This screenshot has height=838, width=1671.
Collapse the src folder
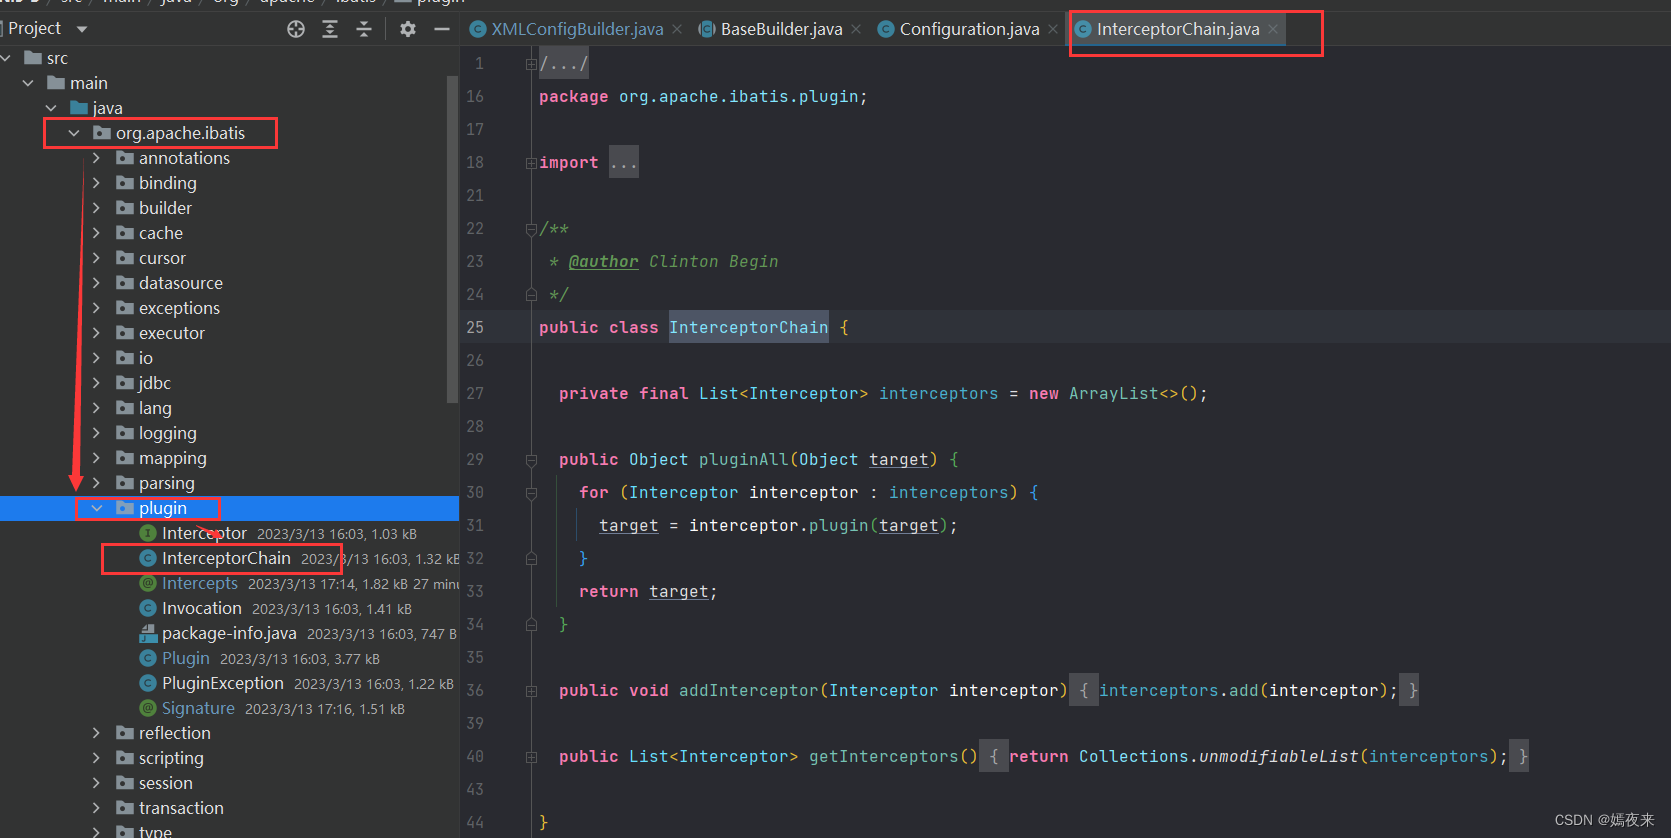(x=6, y=58)
